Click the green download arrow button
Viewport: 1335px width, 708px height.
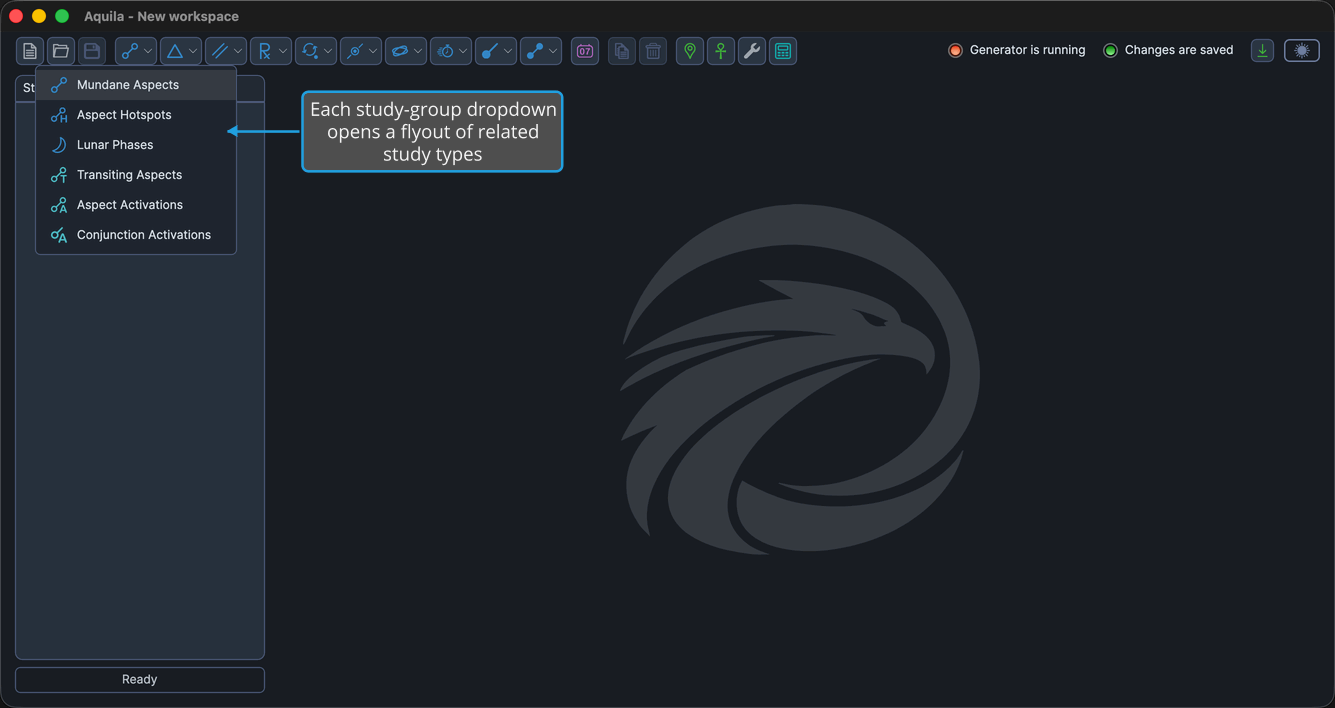1263,50
